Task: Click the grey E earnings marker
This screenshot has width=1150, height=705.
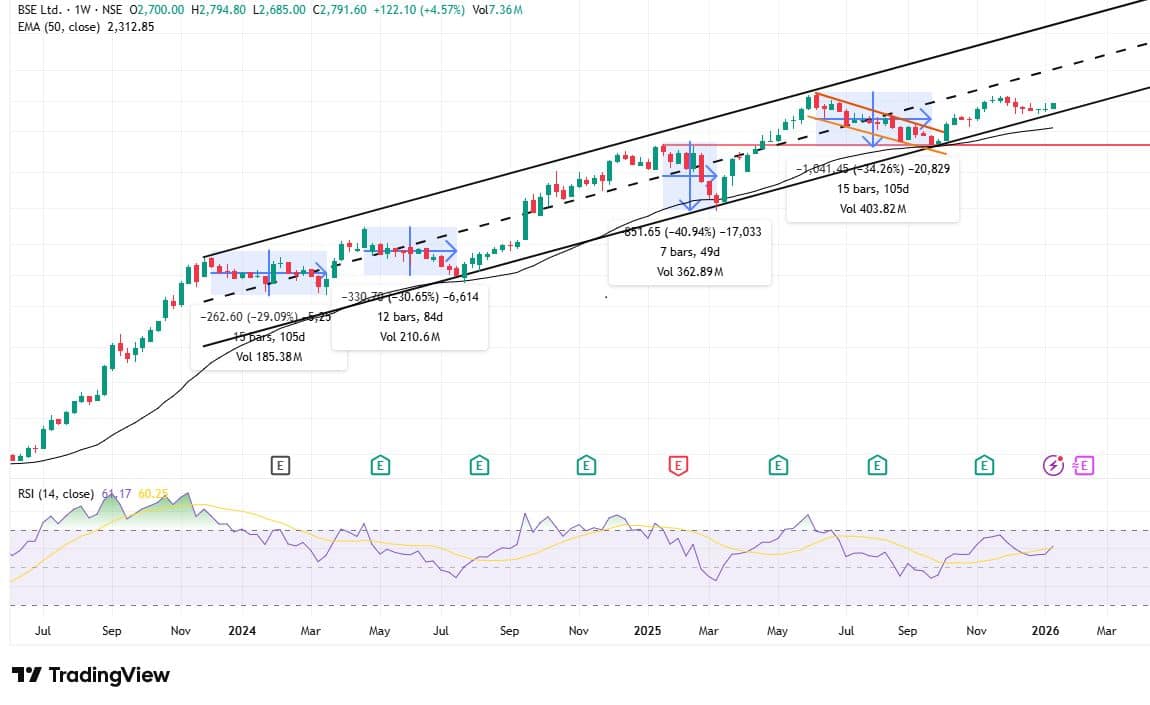Action: [x=280, y=465]
